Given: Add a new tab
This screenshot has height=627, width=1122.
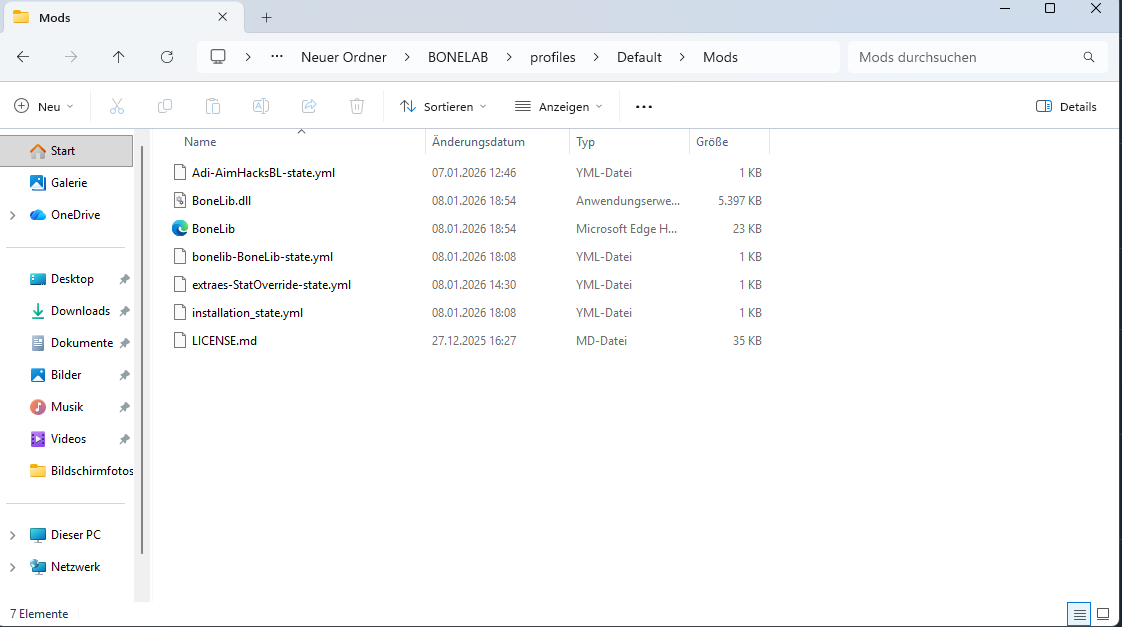Looking at the screenshot, I should point(266,18).
